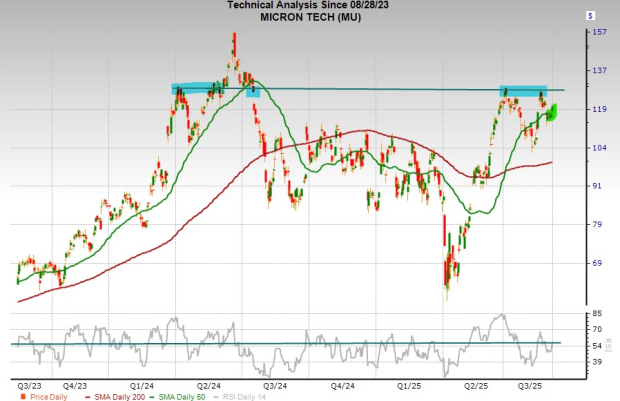Click the Q1/24 time axis label
The width and height of the screenshot is (620, 401).
(x=142, y=386)
